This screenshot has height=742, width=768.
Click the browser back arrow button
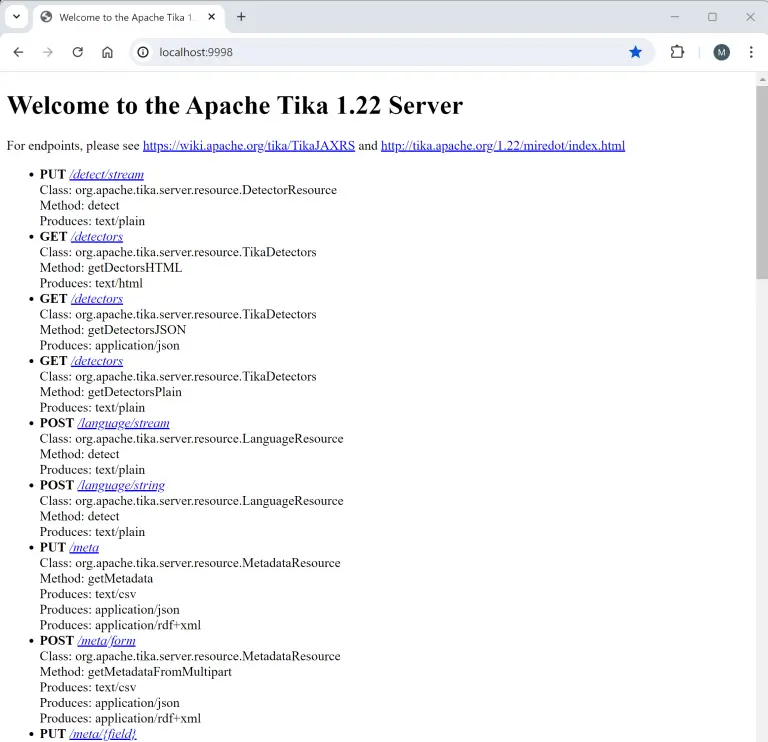(18, 52)
